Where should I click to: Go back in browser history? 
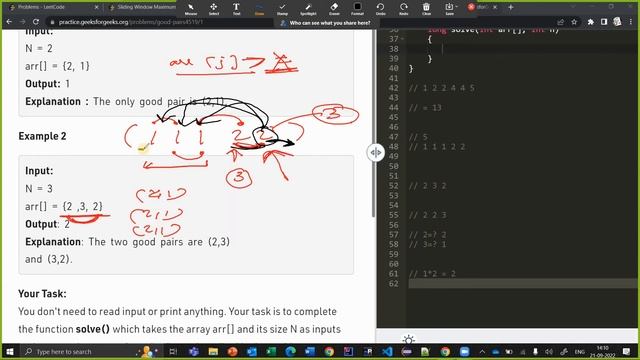9,22
